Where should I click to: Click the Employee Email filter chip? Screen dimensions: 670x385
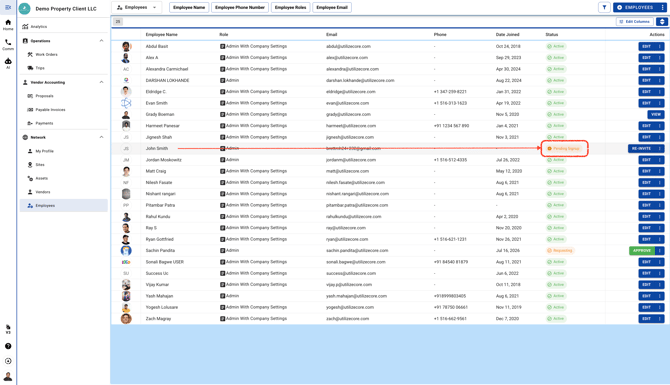332,7
